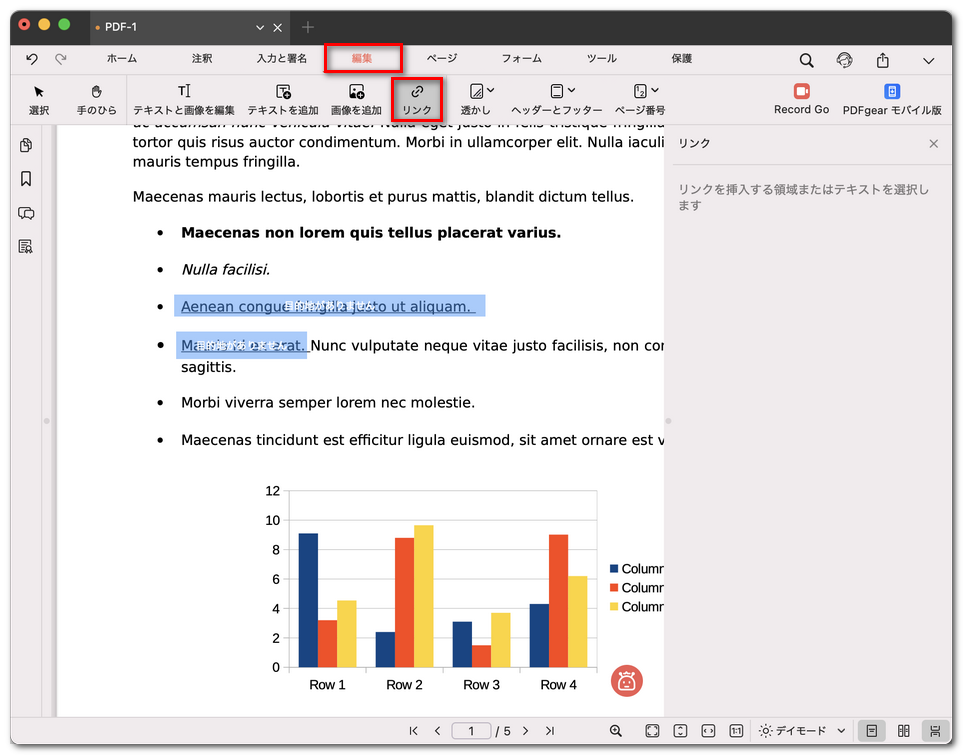Click the 画像を追加 (Add Image) tool
The width and height of the screenshot is (963, 755).
pyautogui.click(x=356, y=99)
